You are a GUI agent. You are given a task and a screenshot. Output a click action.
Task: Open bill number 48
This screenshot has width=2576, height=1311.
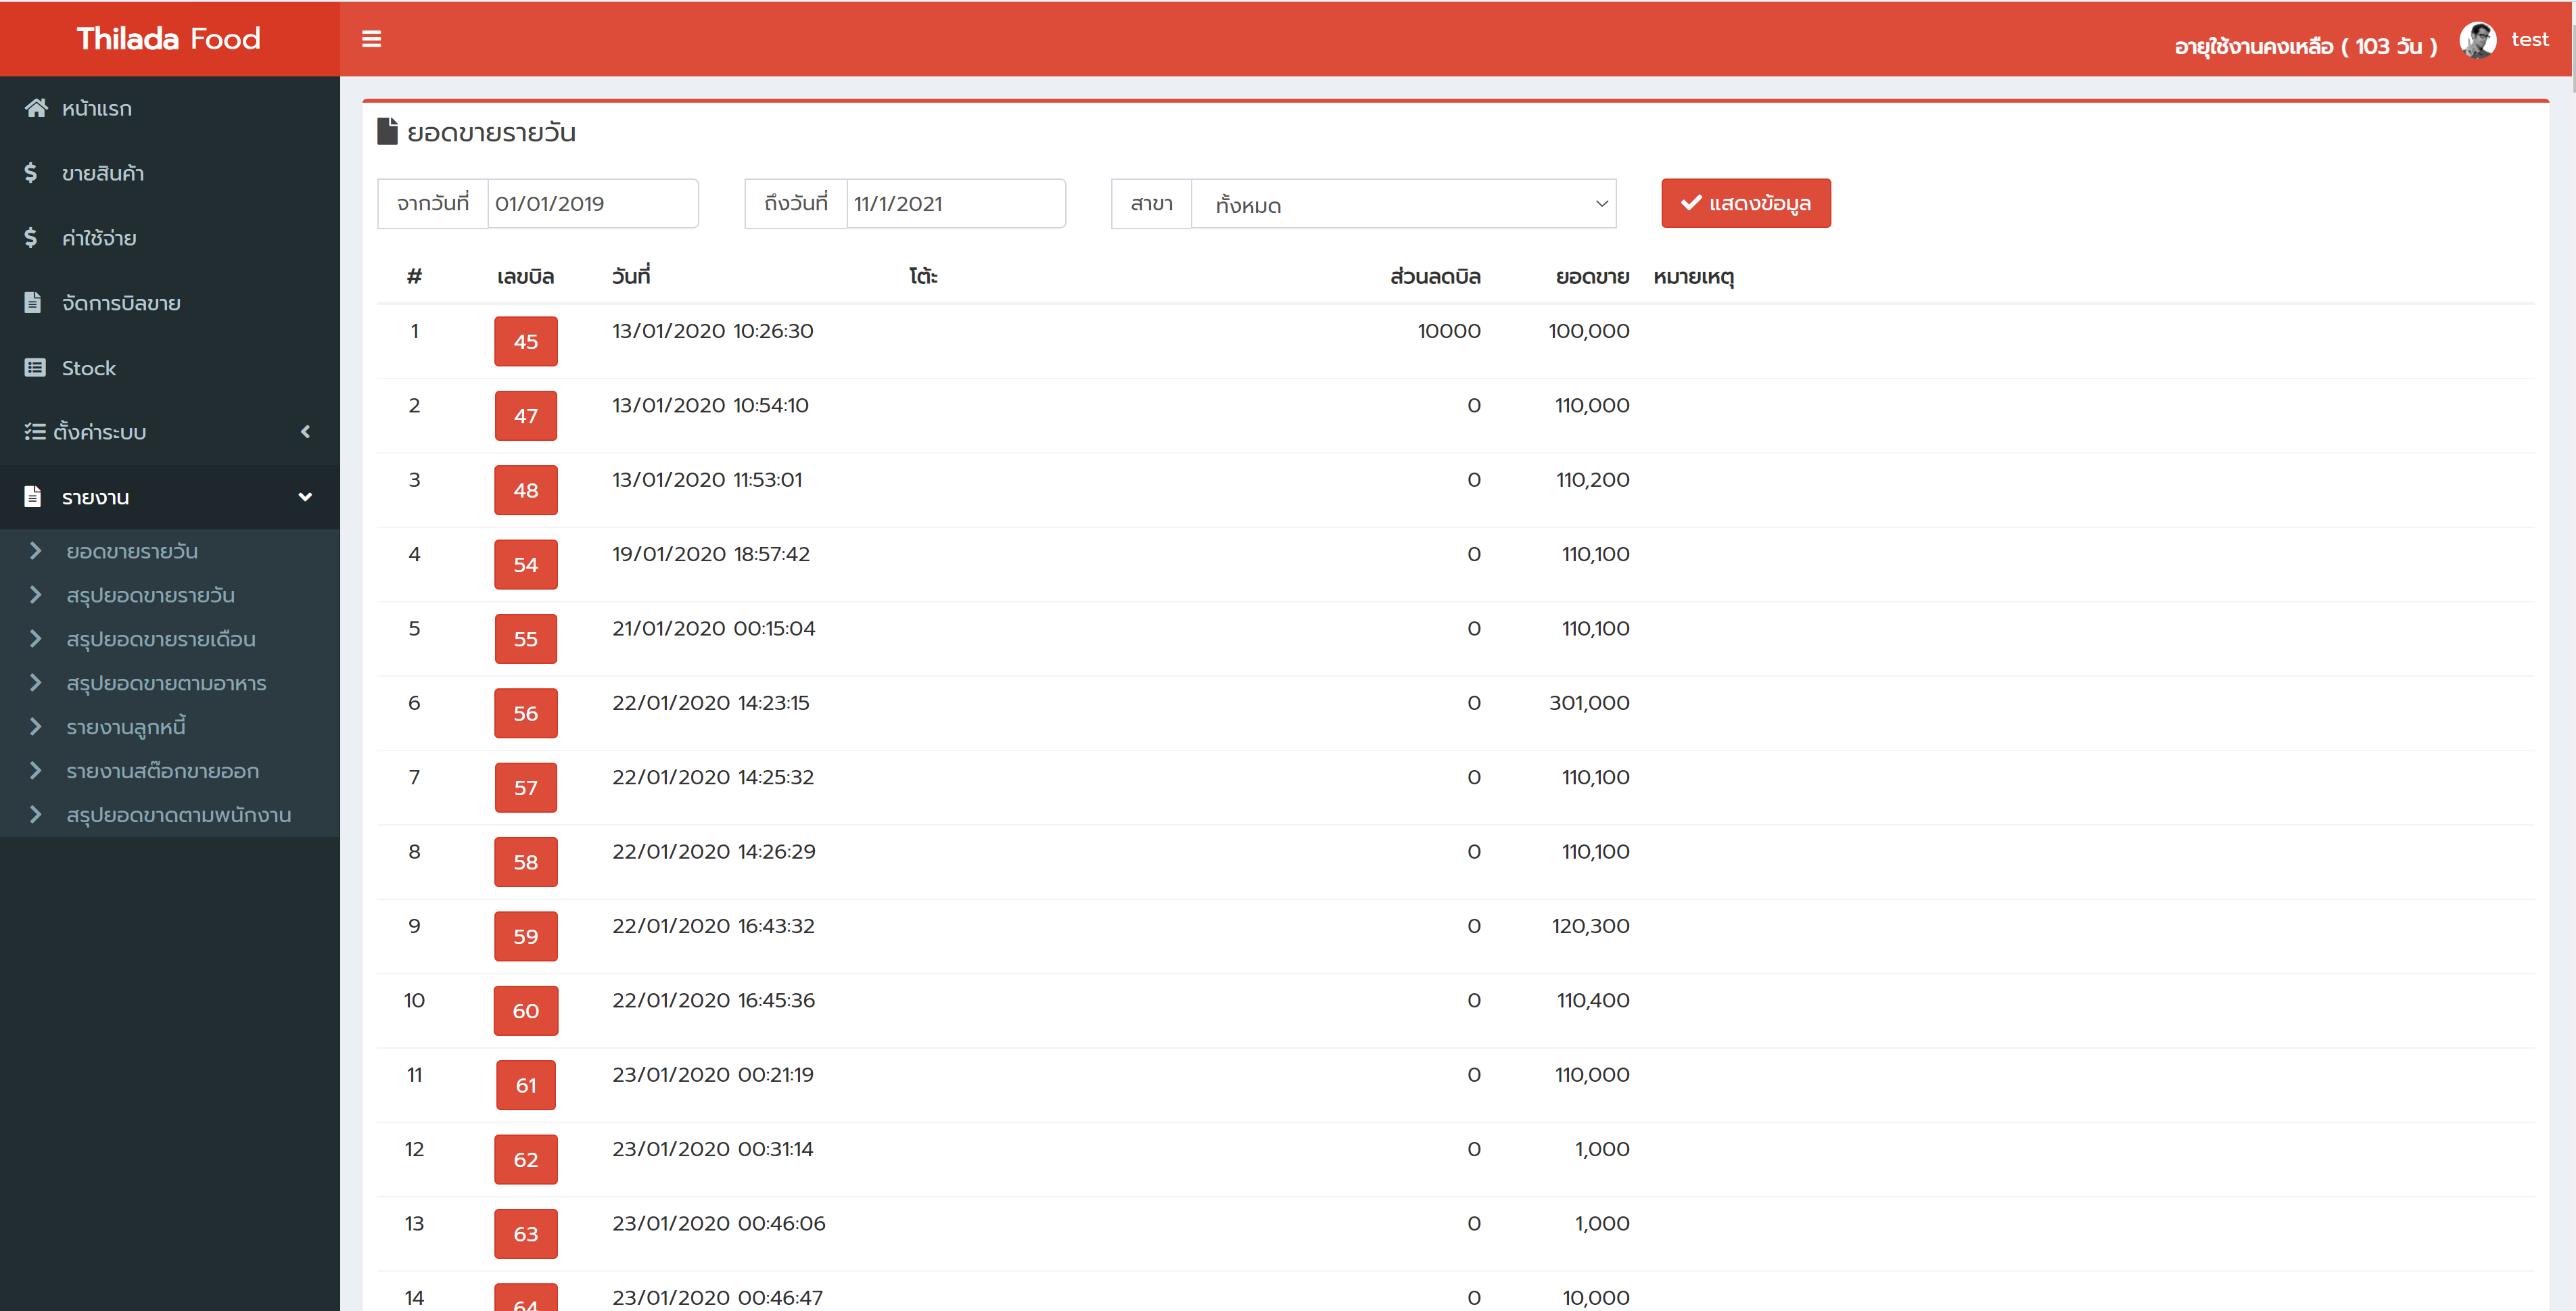(x=525, y=490)
